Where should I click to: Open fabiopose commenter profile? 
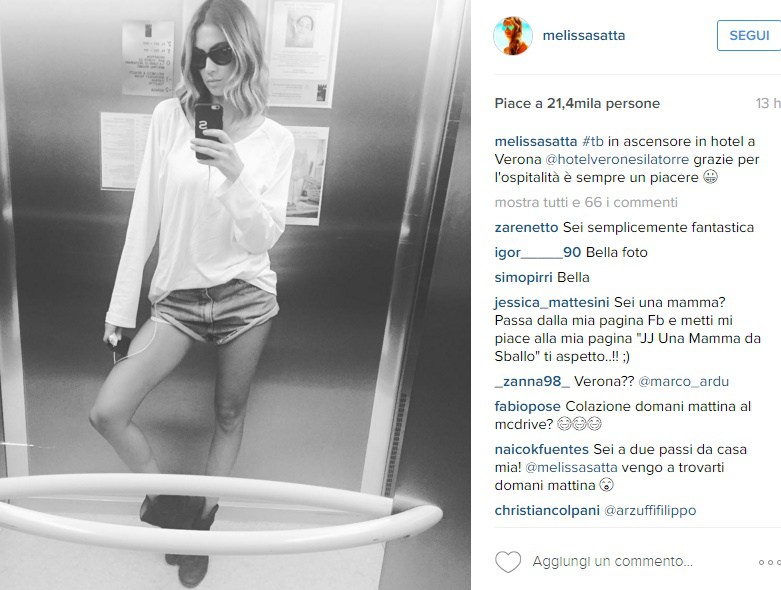pos(527,406)
